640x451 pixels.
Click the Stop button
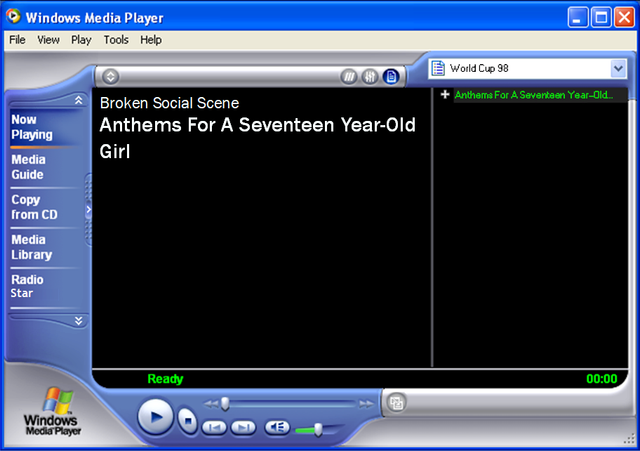[187, 420]
